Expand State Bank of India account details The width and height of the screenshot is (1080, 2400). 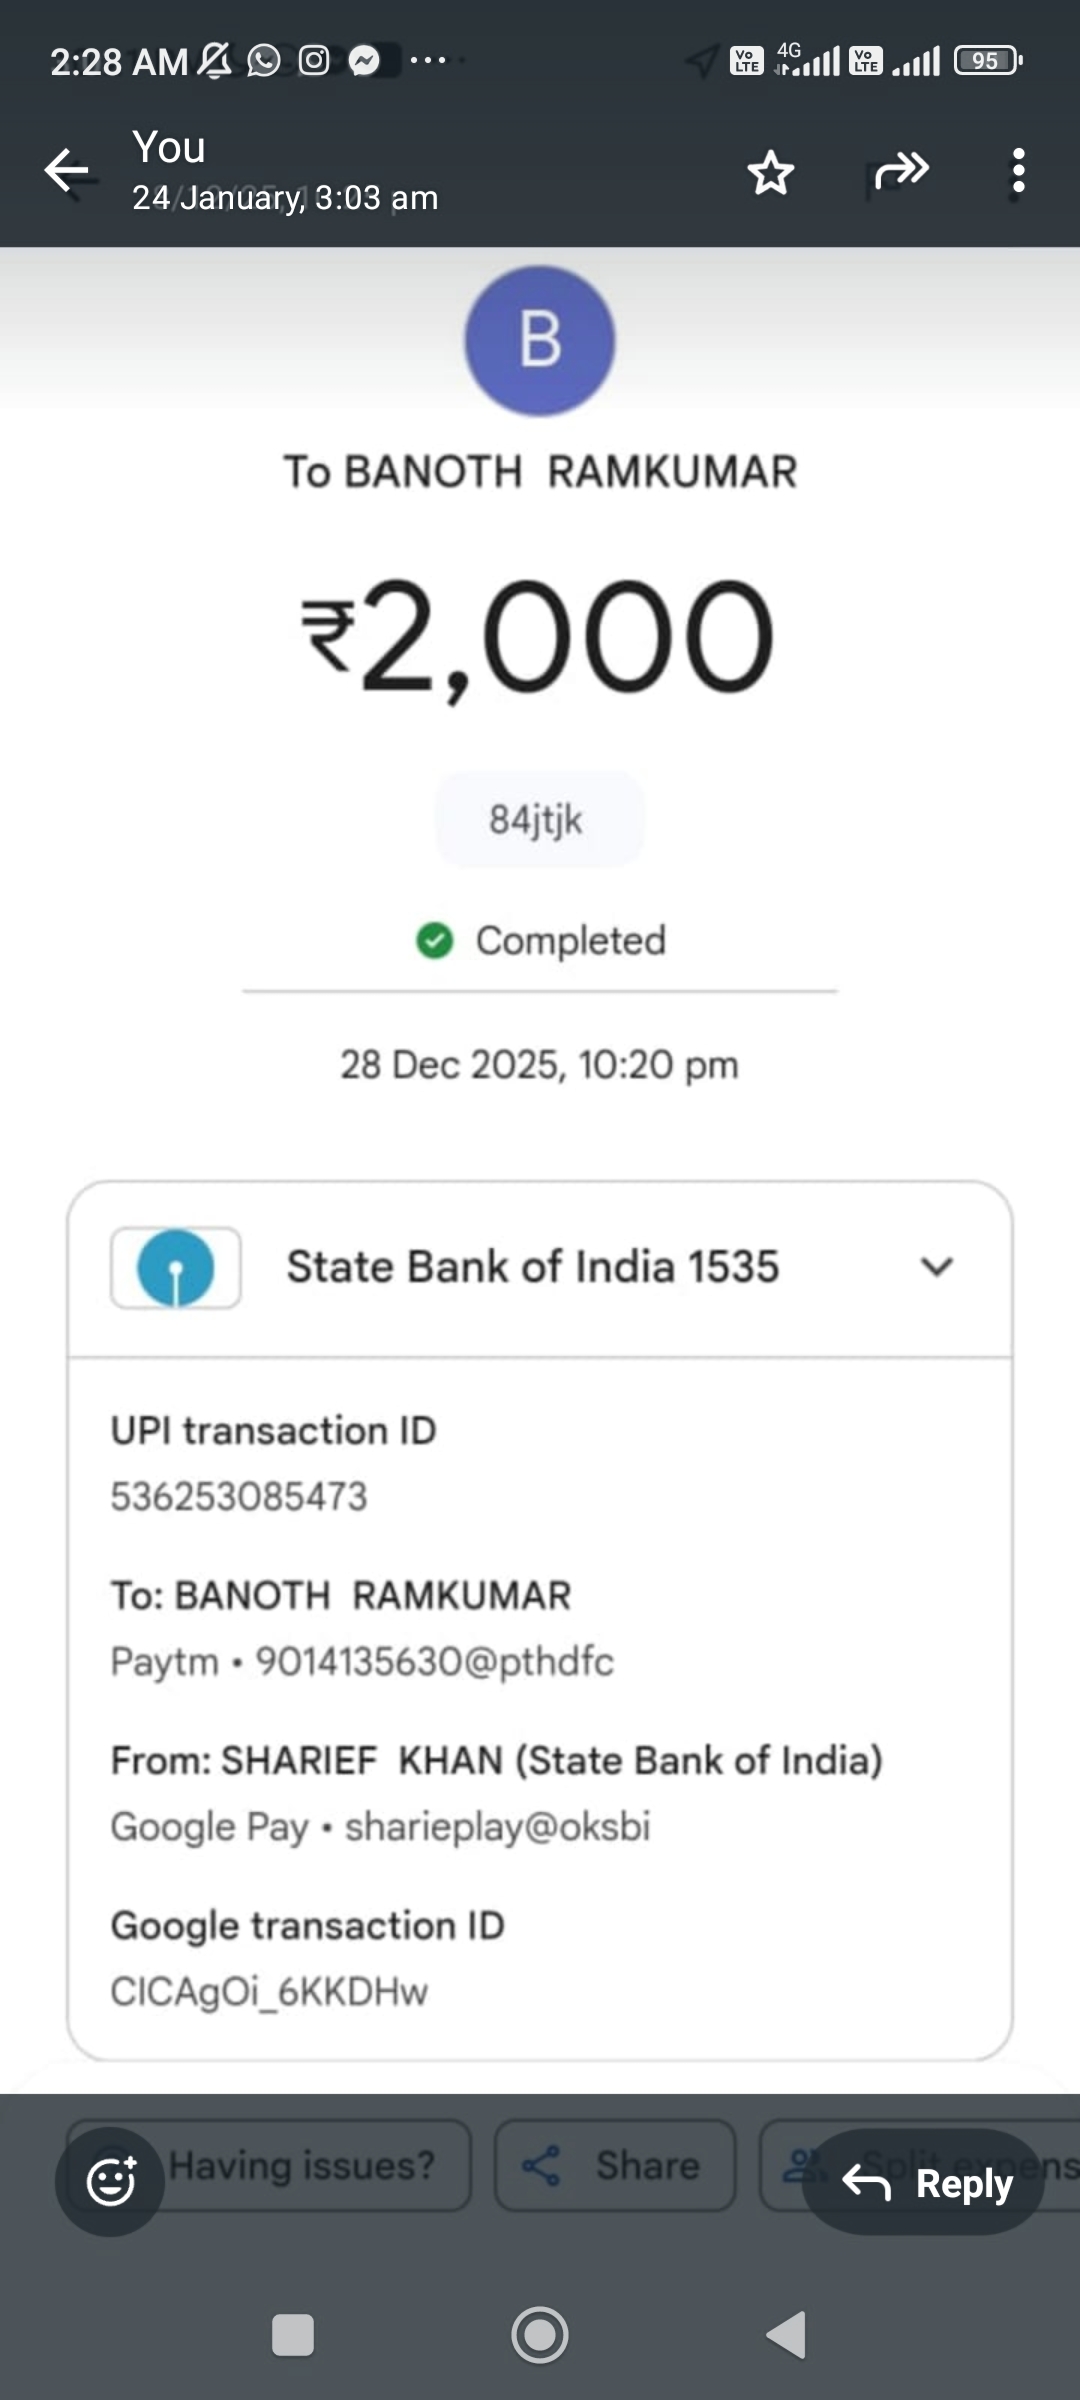click(936, 1267)
